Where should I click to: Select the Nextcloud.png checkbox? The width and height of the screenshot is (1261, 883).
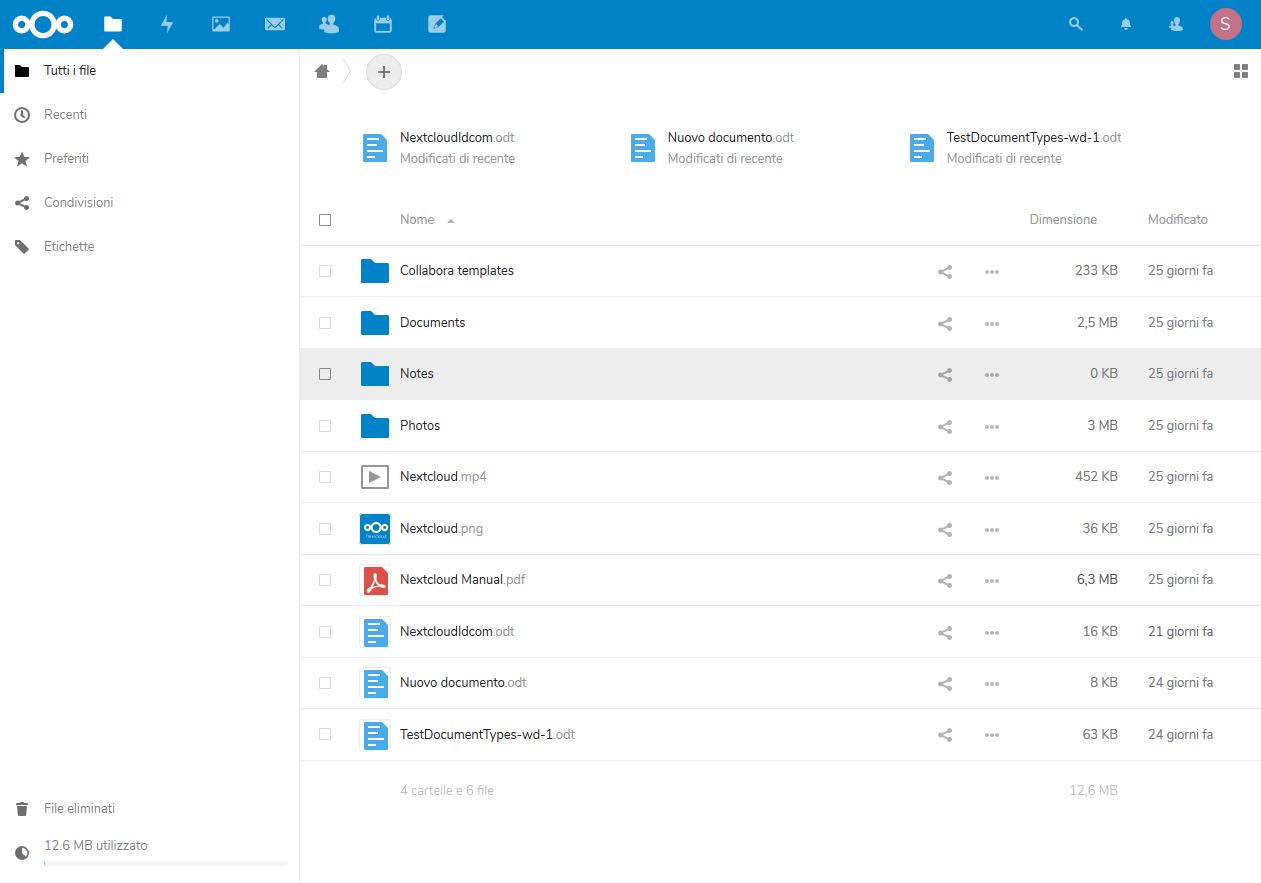(x=325, y=529)
